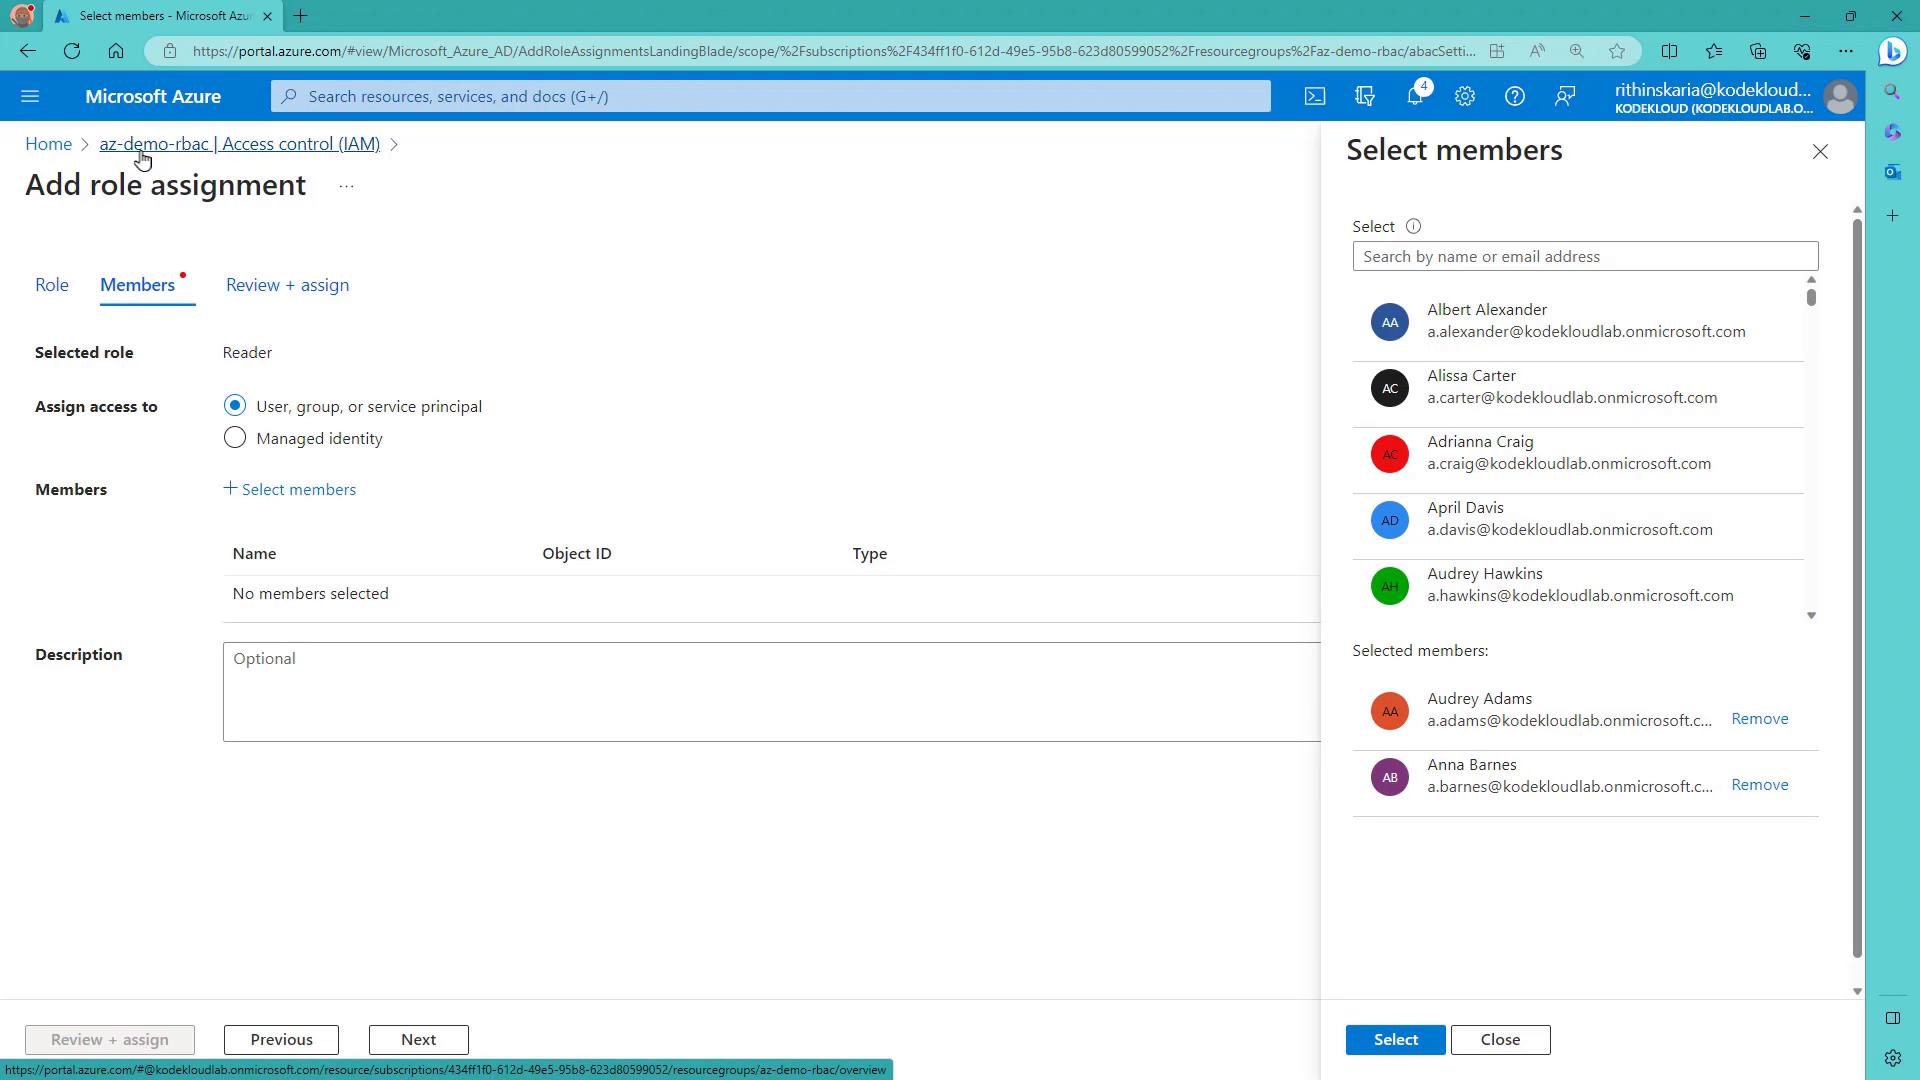Close the Select members panel
The image size is (1920, 1080).
[x=1820, y=151]
